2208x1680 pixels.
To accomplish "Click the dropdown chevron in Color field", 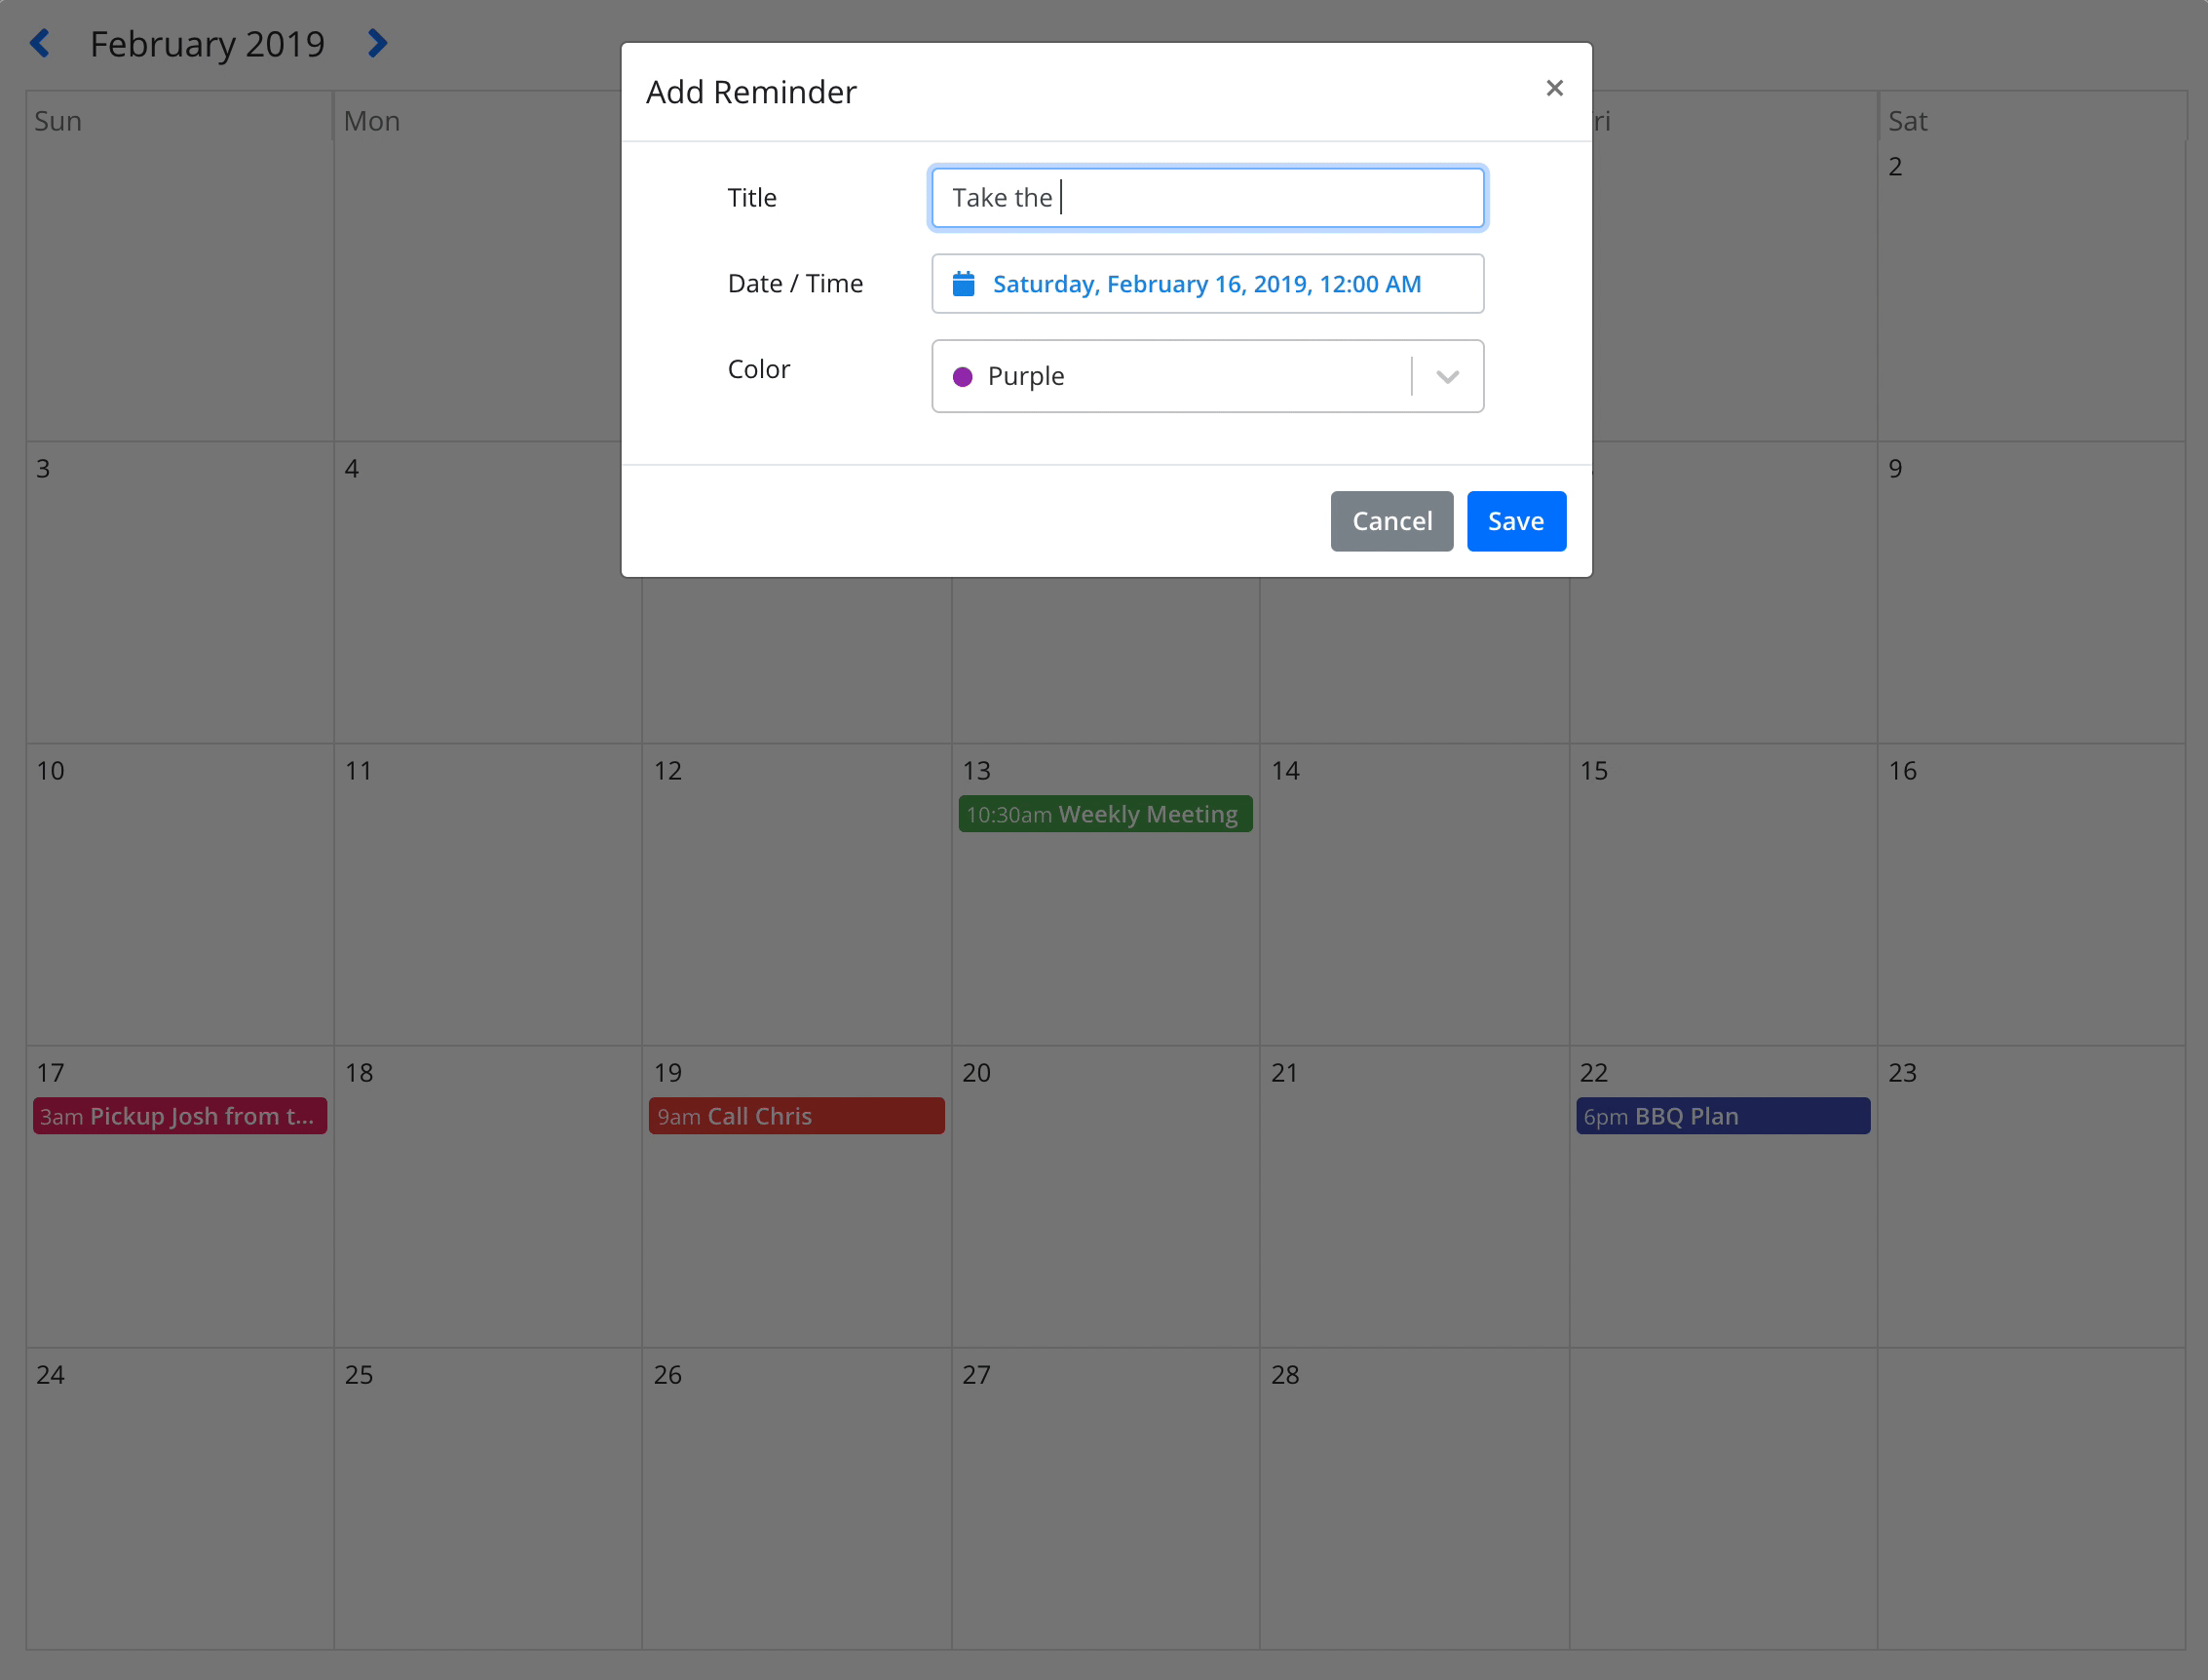I will tap(1447, 374).
